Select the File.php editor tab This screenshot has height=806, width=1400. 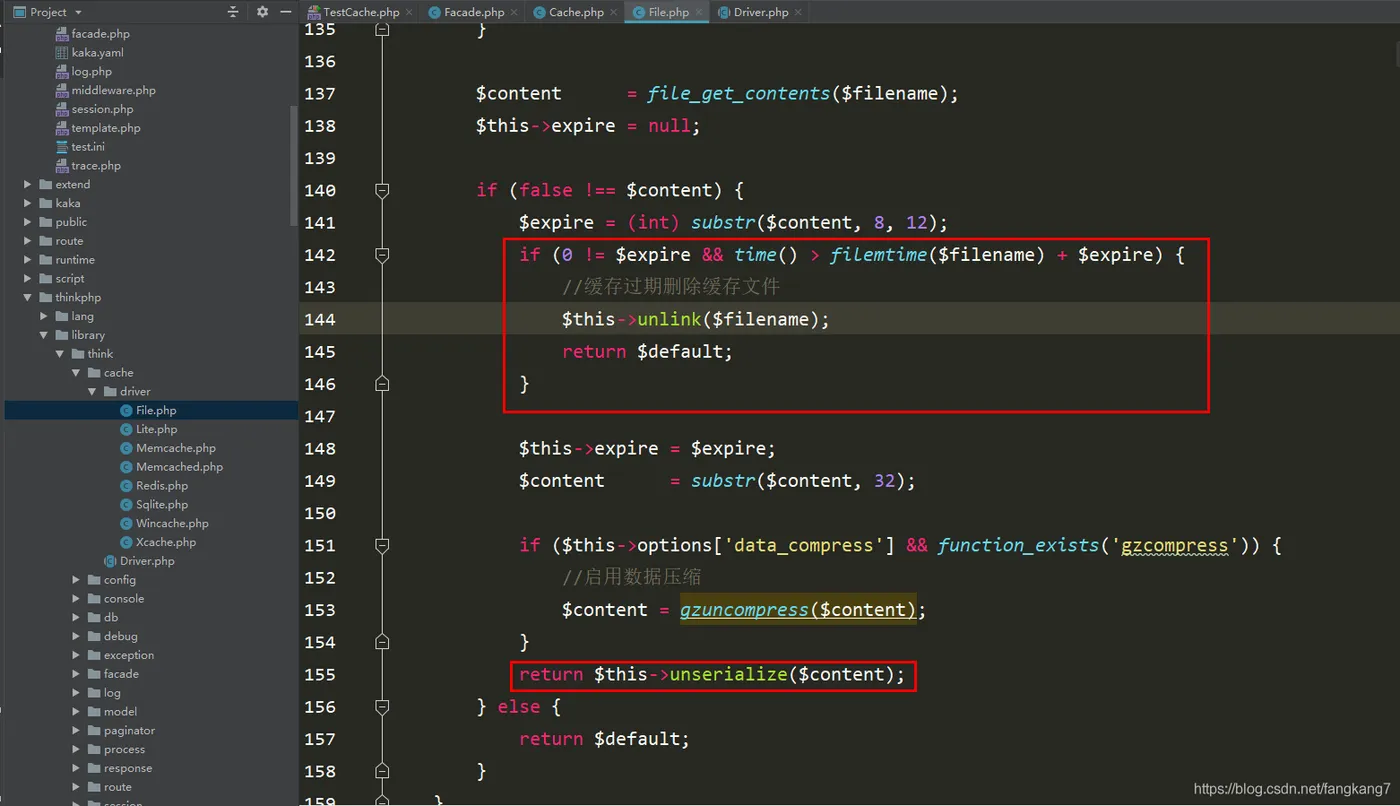[668, 12]
